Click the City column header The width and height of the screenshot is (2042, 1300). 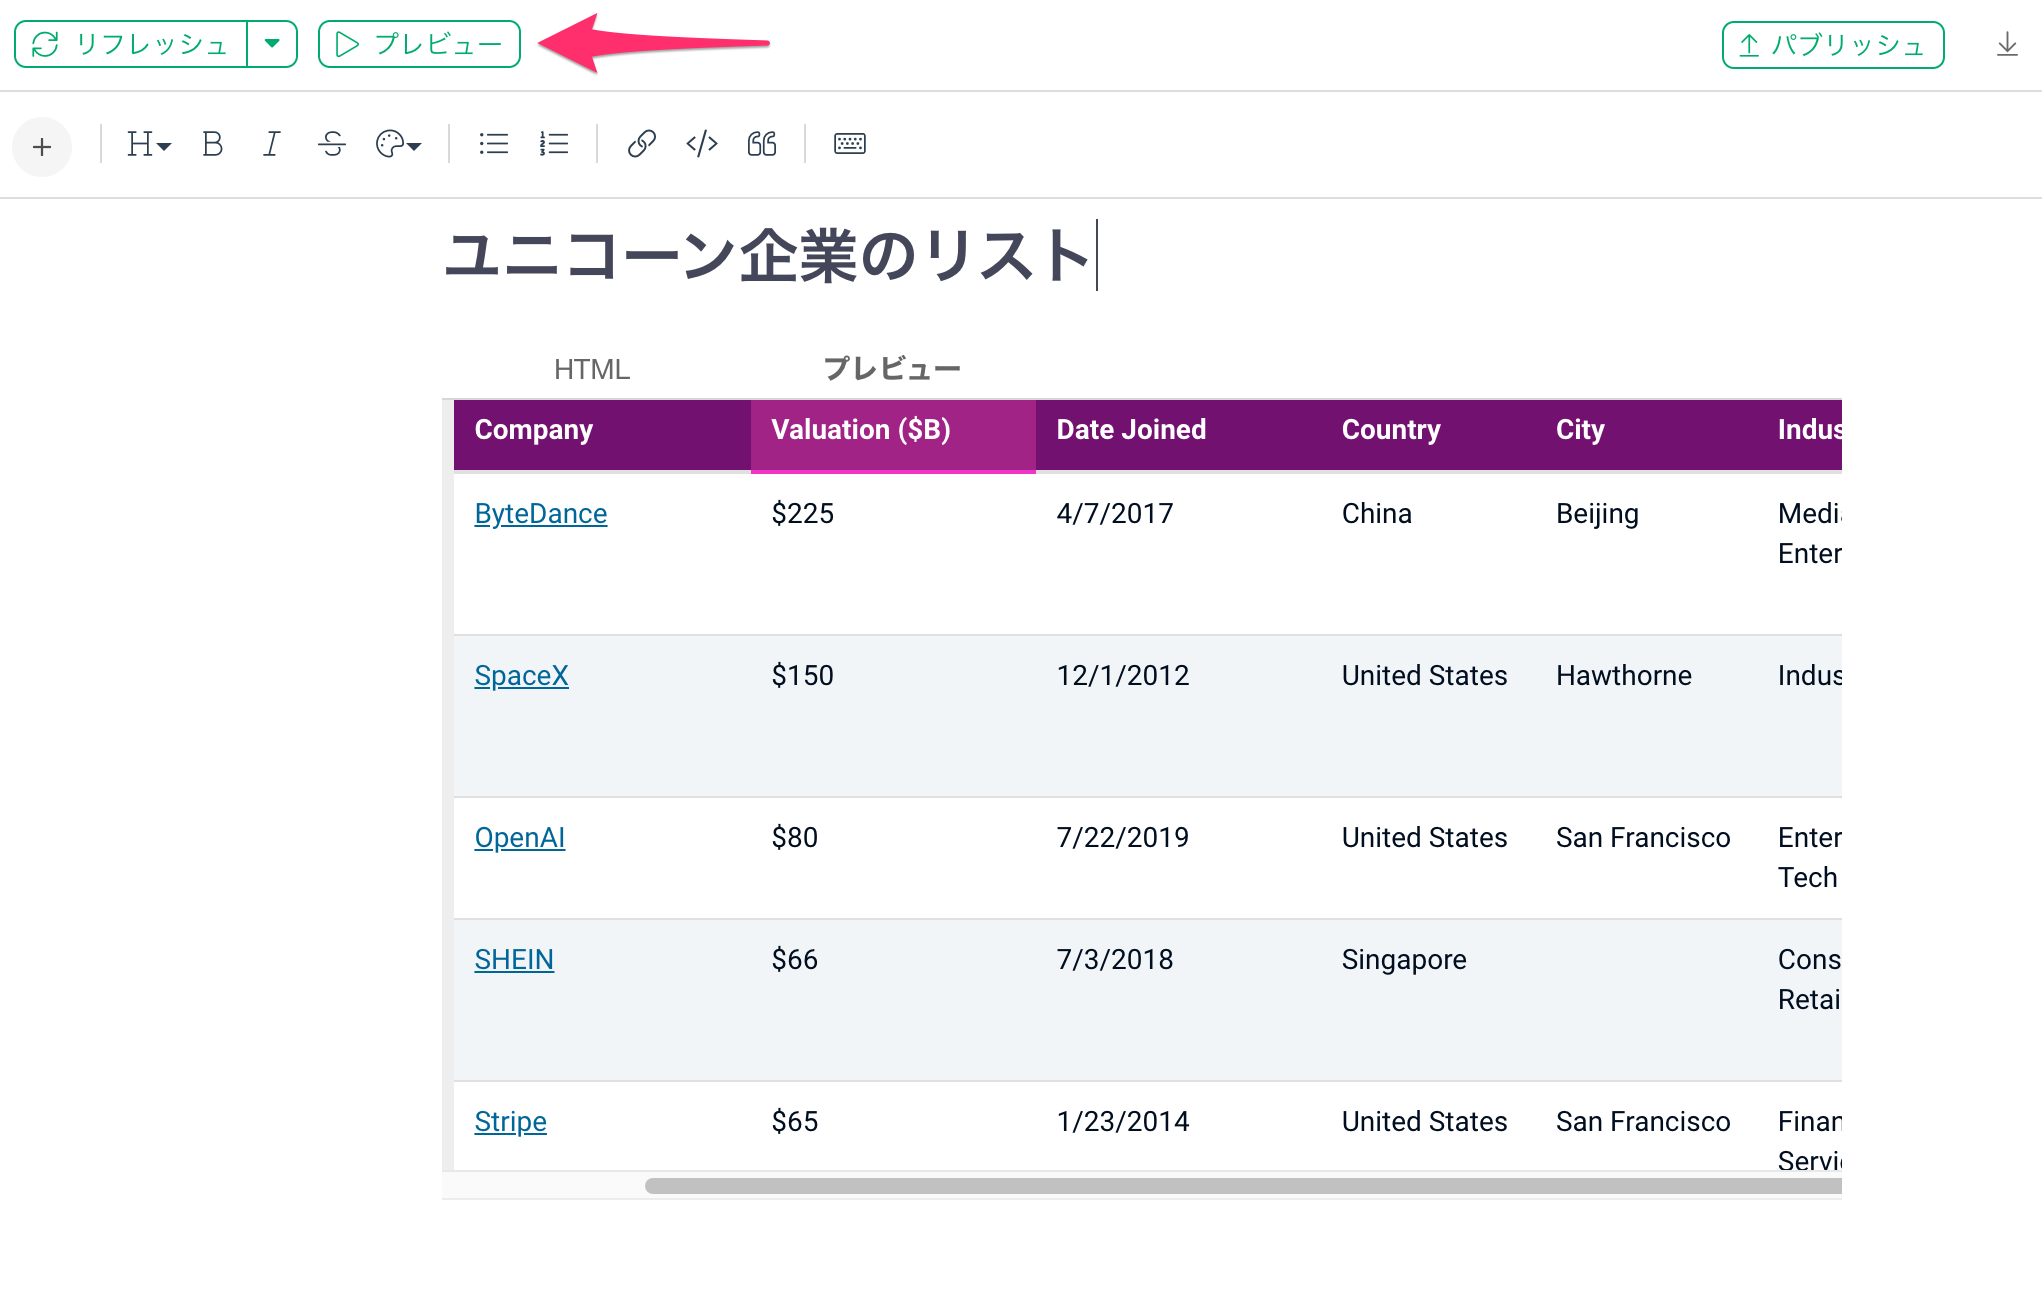coord(1646,435)
